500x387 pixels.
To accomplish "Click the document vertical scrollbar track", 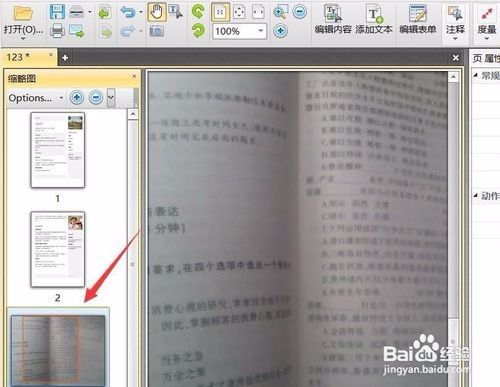I will tap(453, 200).
